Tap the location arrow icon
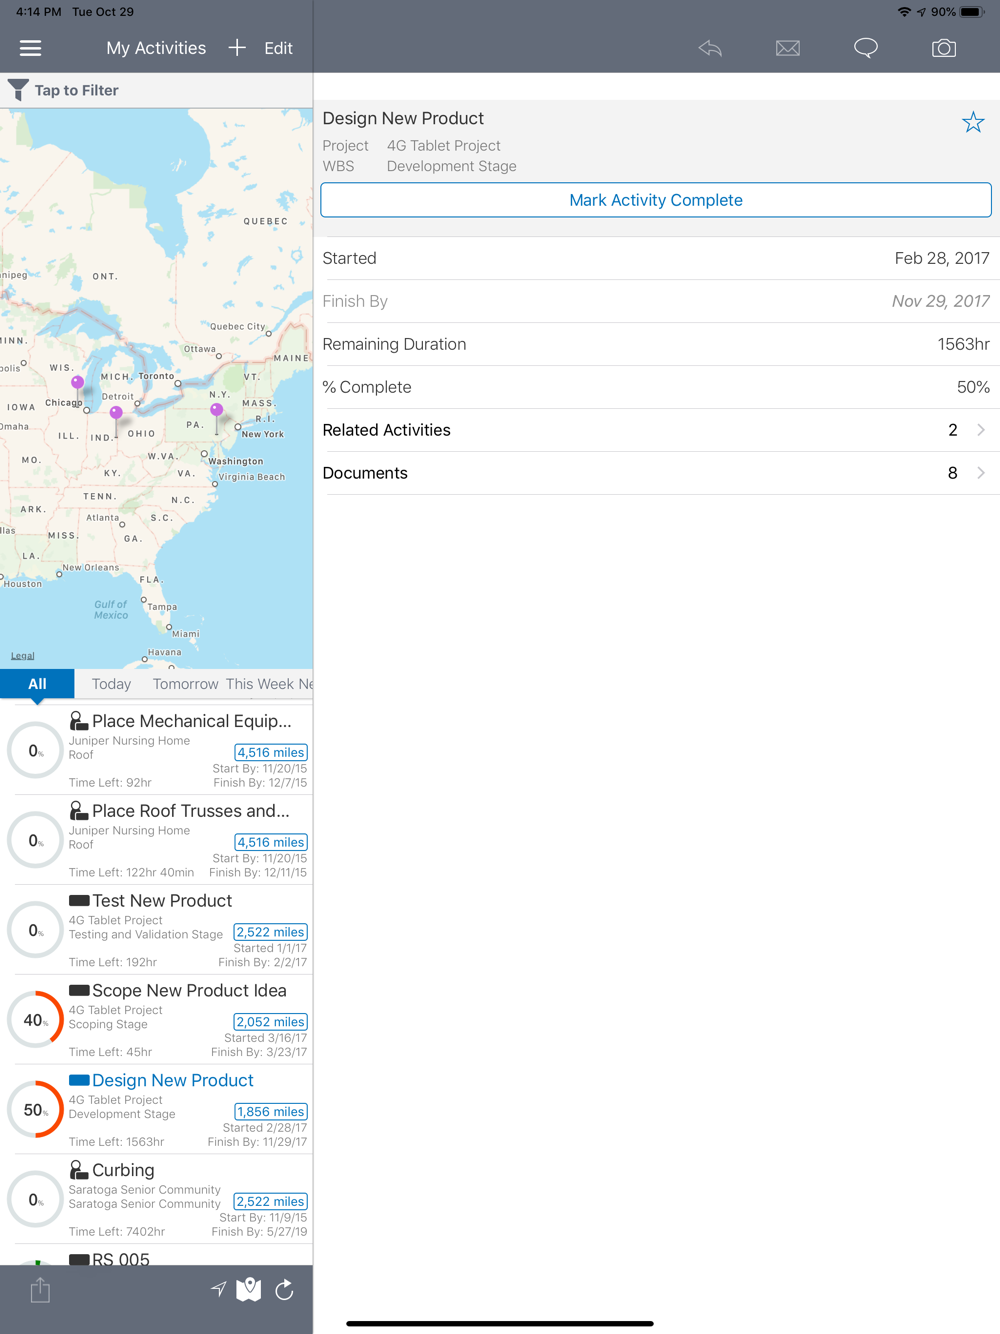Viewport: 1000px width, 1334px height. click(218, 1290)
